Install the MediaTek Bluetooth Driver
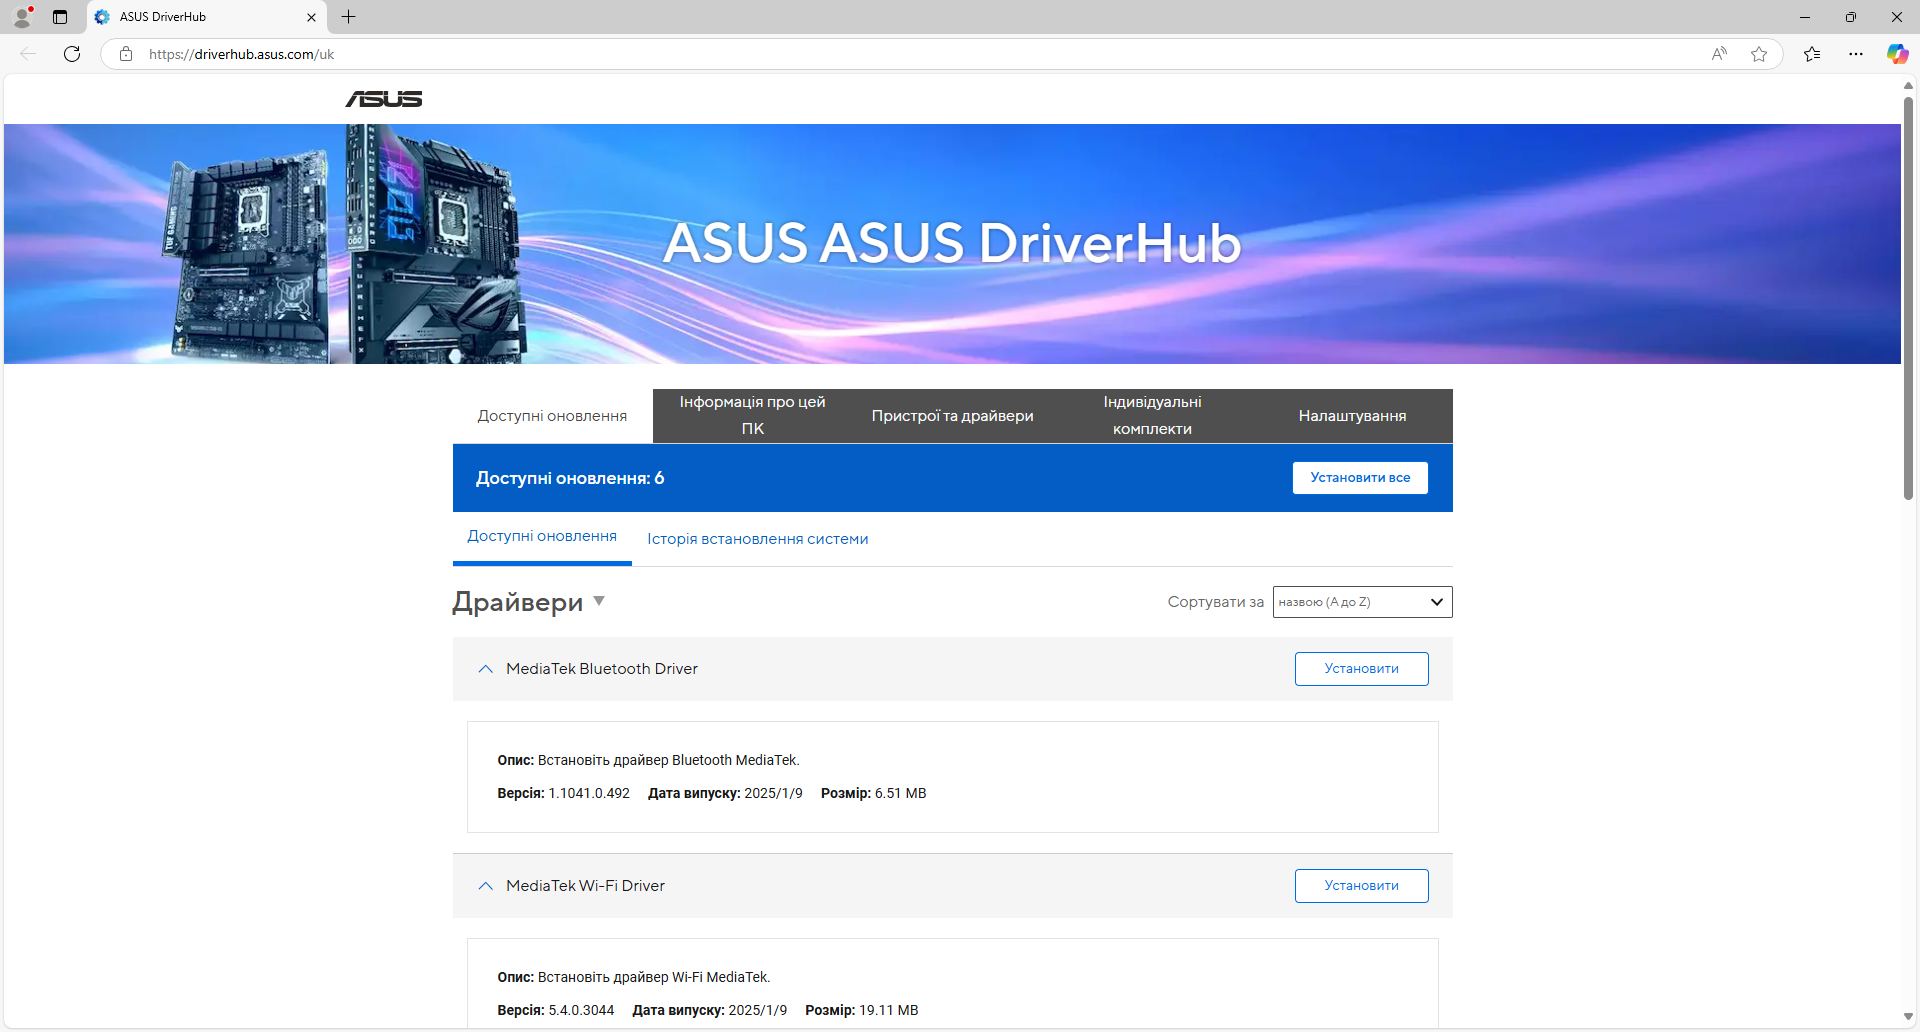 1361,669
